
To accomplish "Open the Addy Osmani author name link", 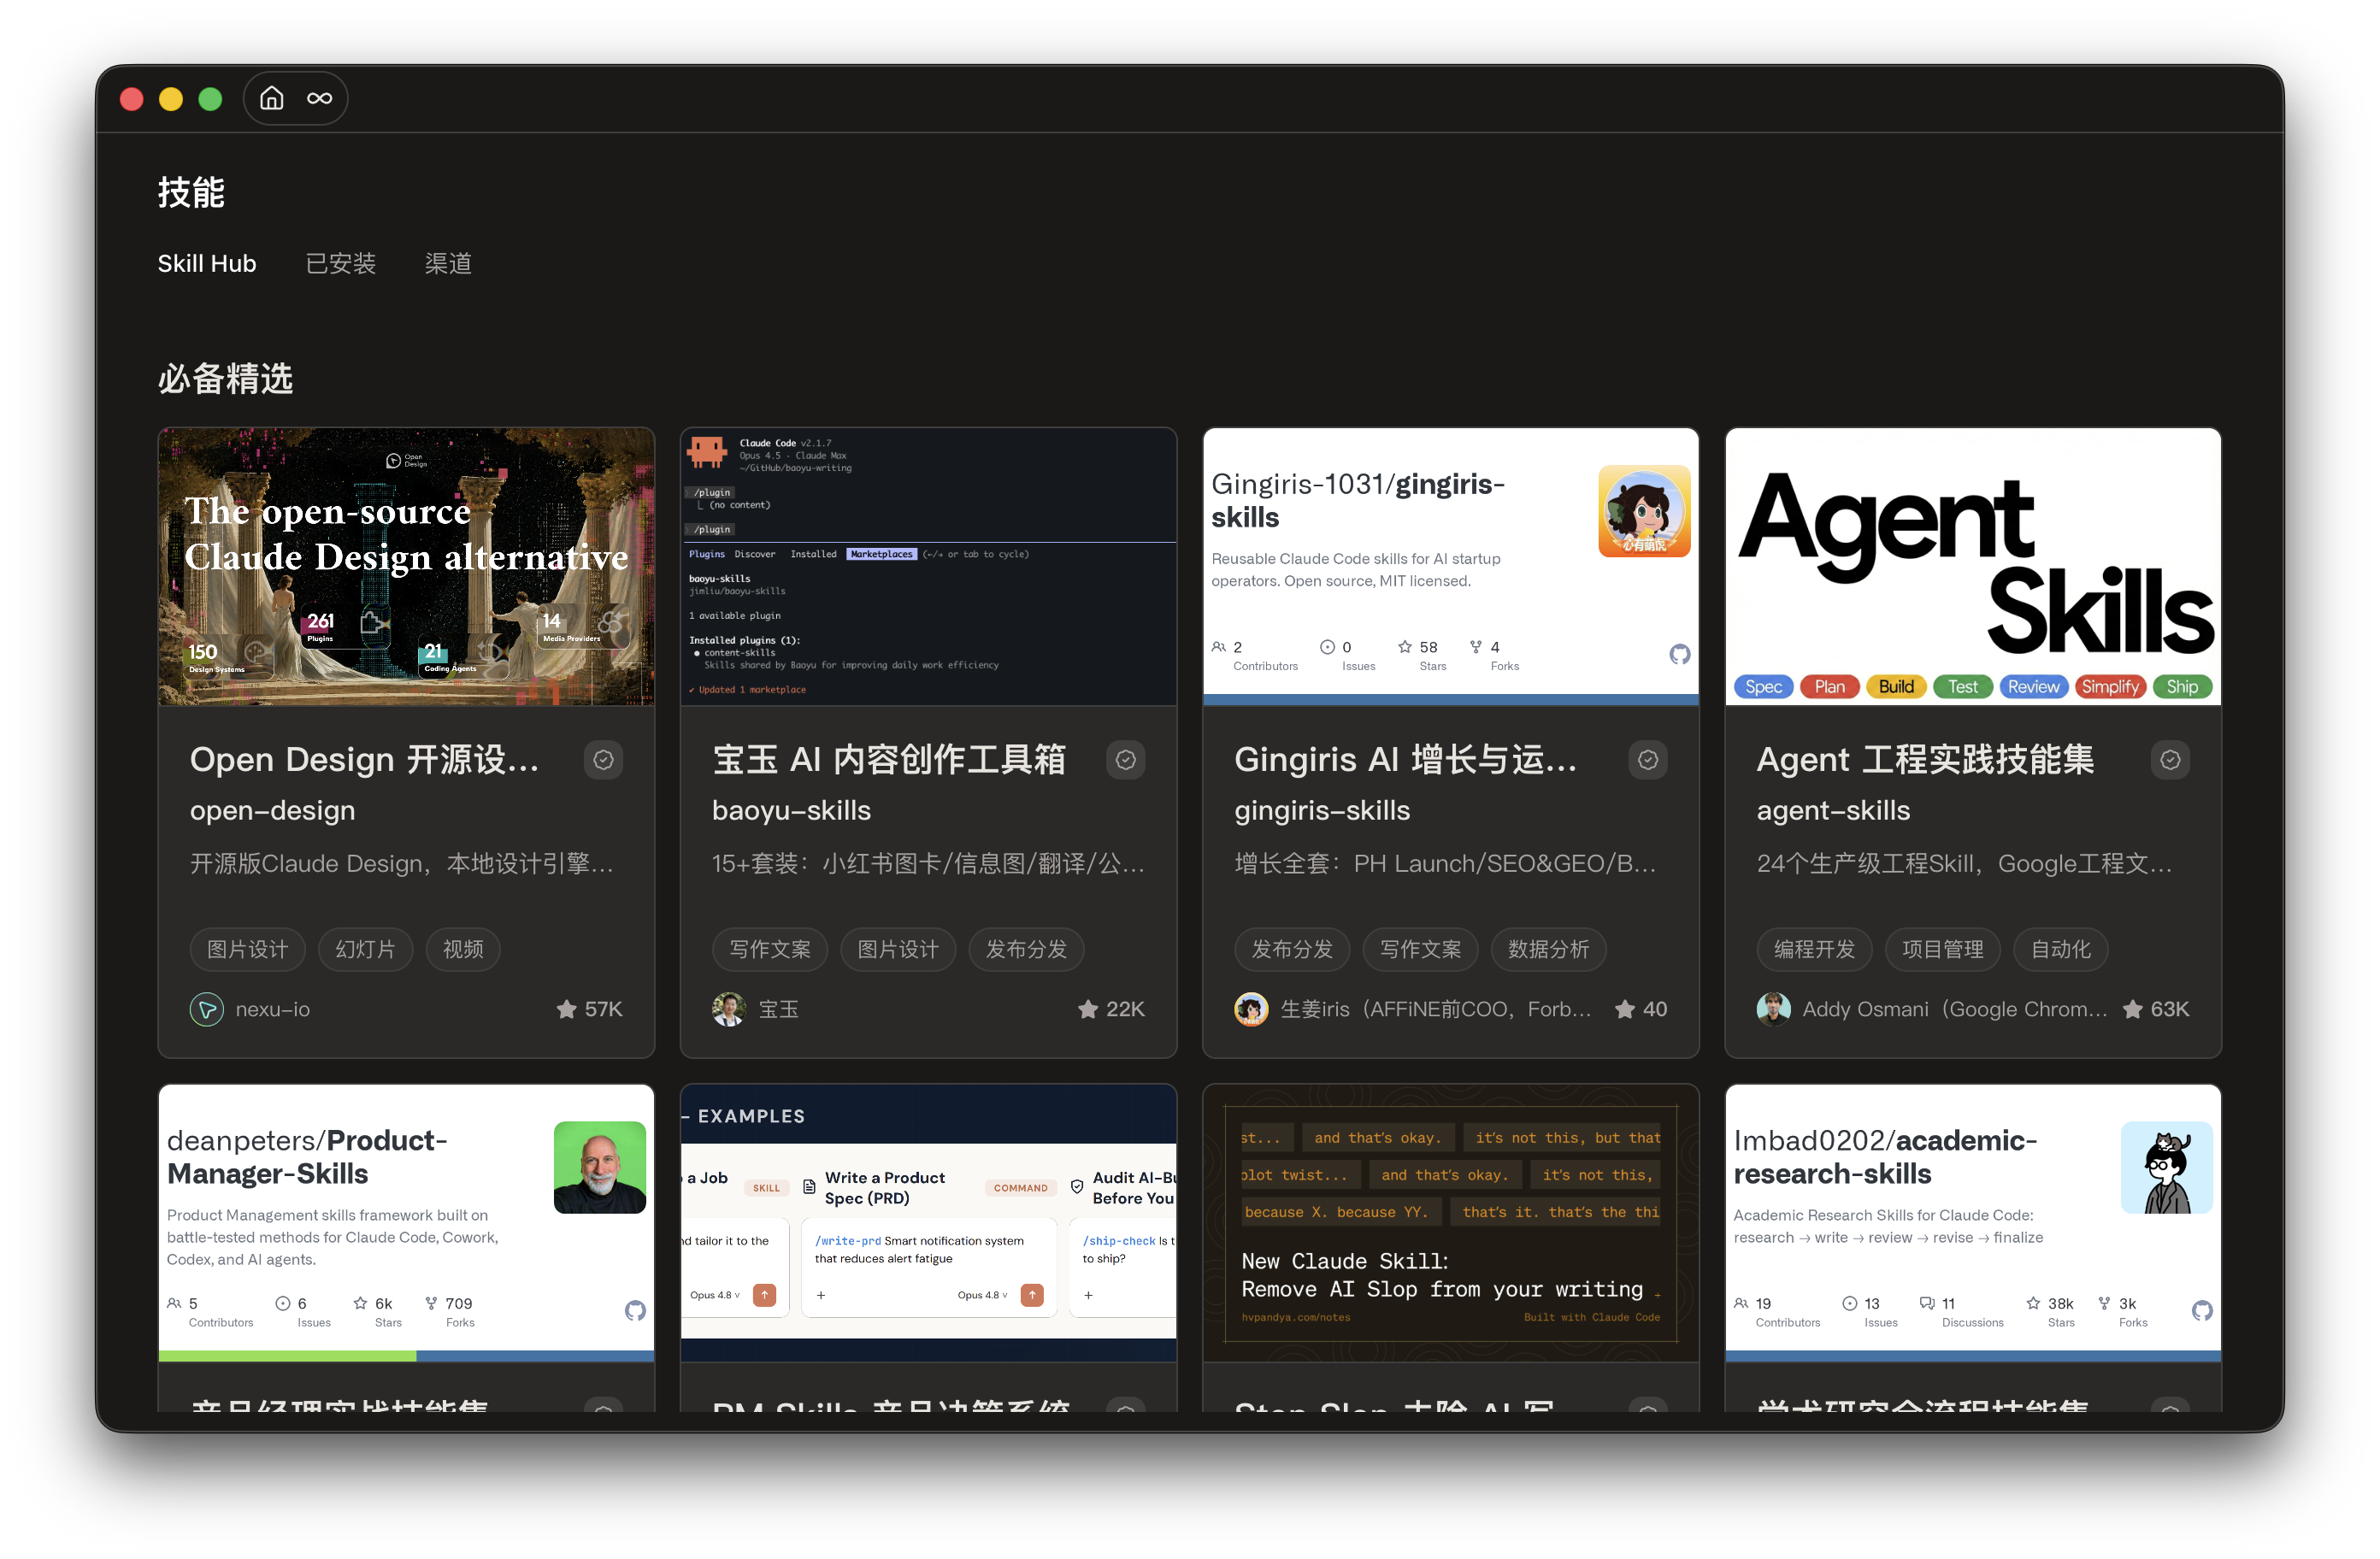I will click(x=1955, y=1009).
